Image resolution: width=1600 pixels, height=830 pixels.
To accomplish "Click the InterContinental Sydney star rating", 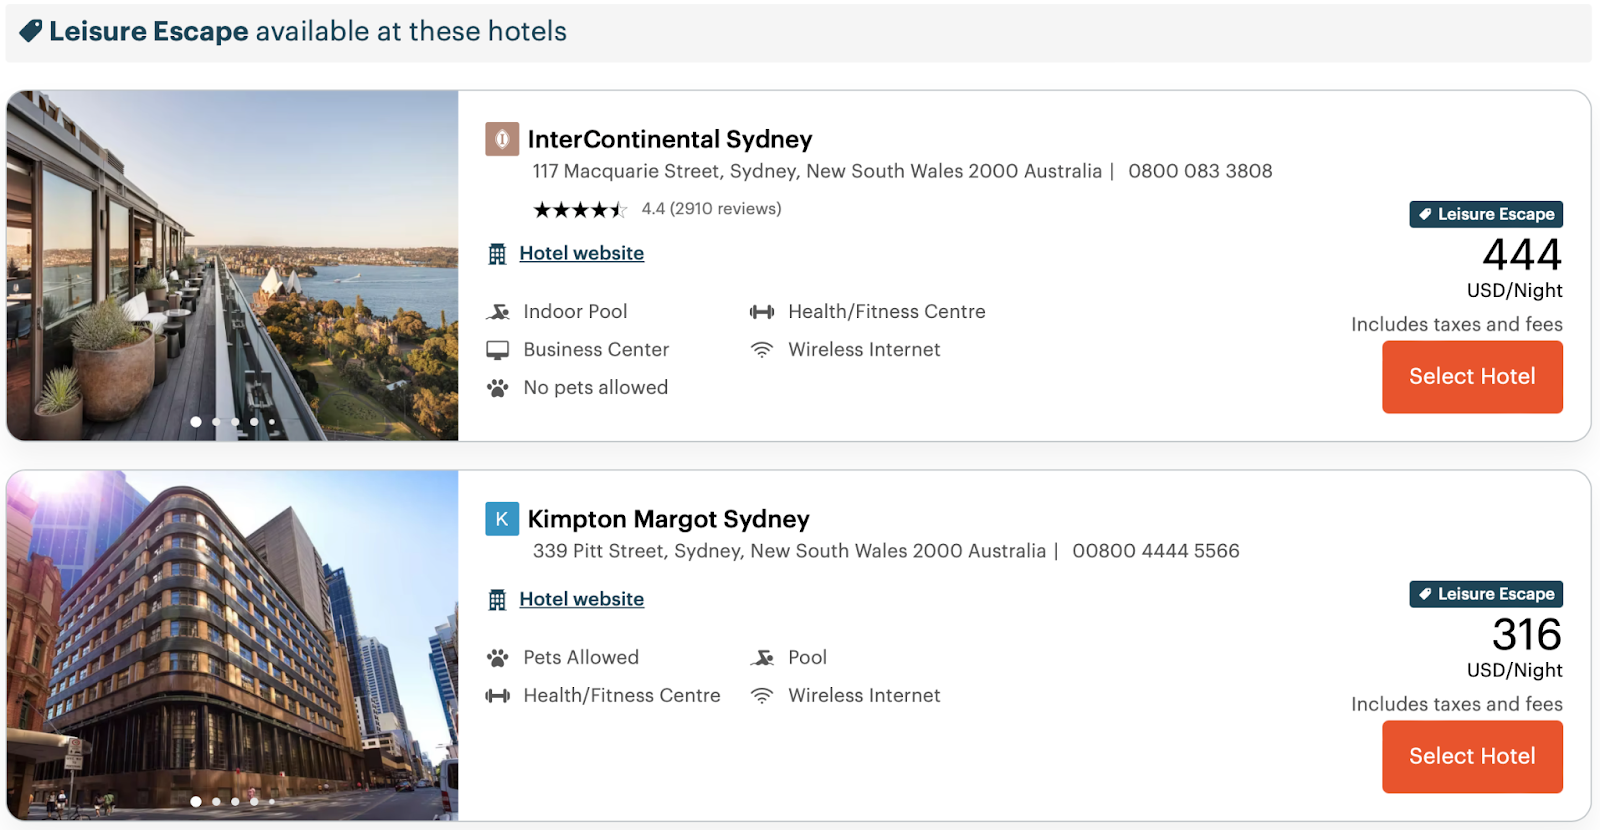I will [x=580, y=210].
